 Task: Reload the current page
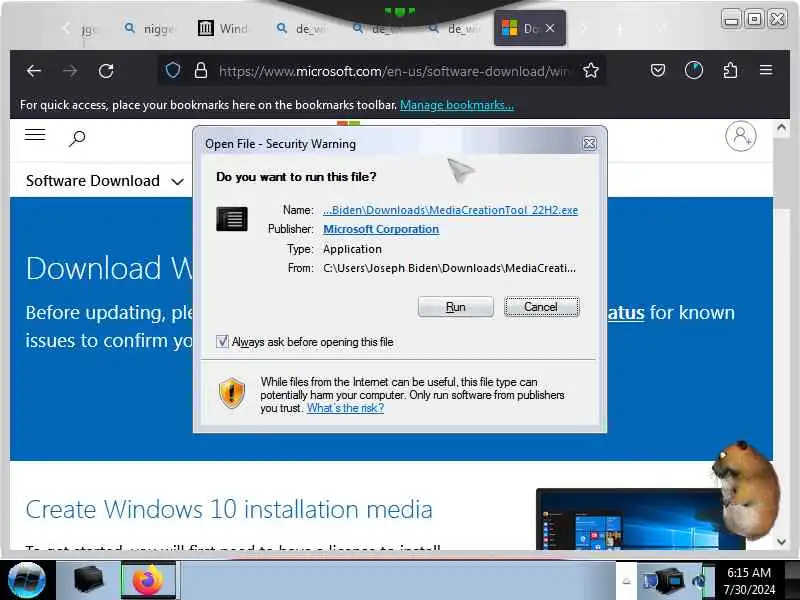106,71
